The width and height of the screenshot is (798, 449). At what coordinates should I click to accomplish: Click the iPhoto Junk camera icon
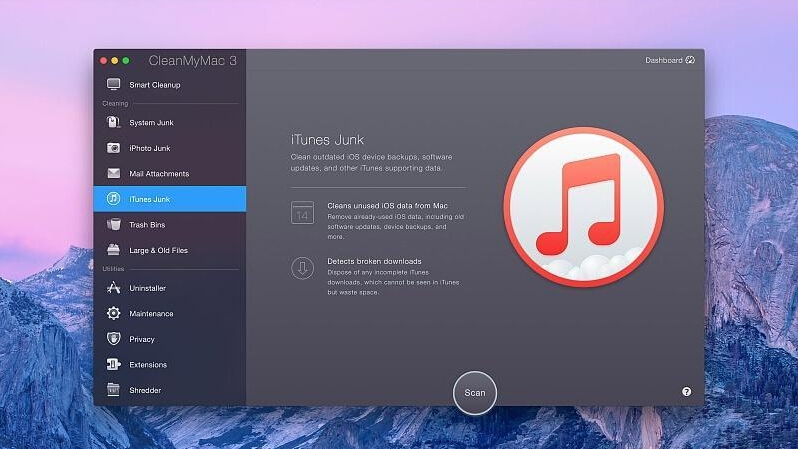pyautogui.click(x=113, y=148)
